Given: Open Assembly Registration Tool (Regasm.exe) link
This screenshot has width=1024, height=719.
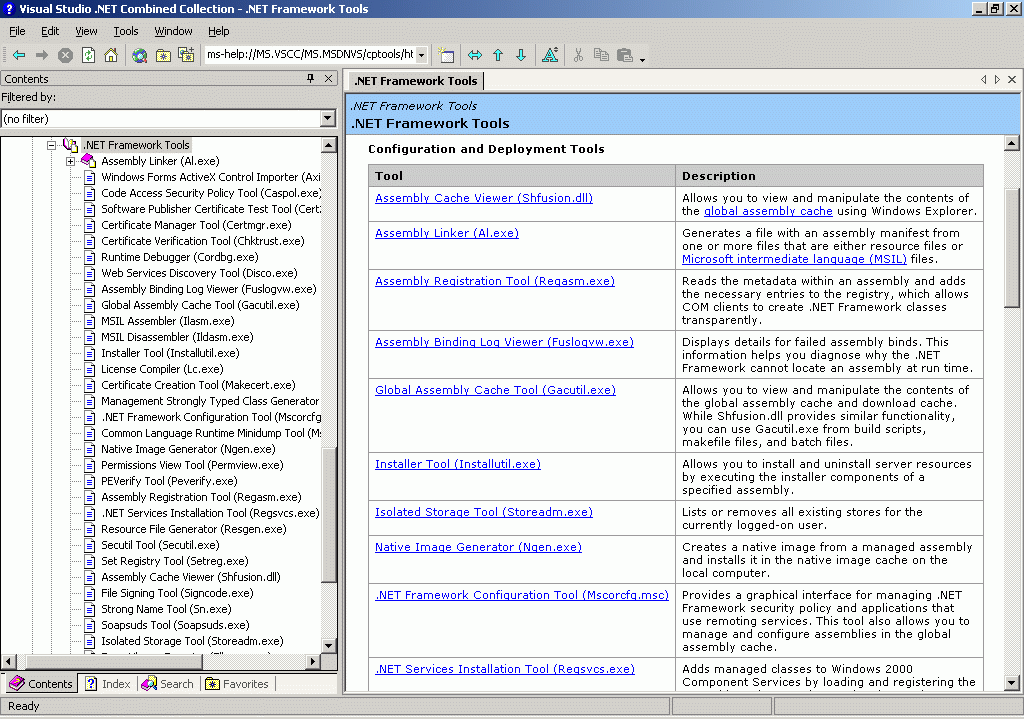Looking at the screenshot, I should coord(495,281).
